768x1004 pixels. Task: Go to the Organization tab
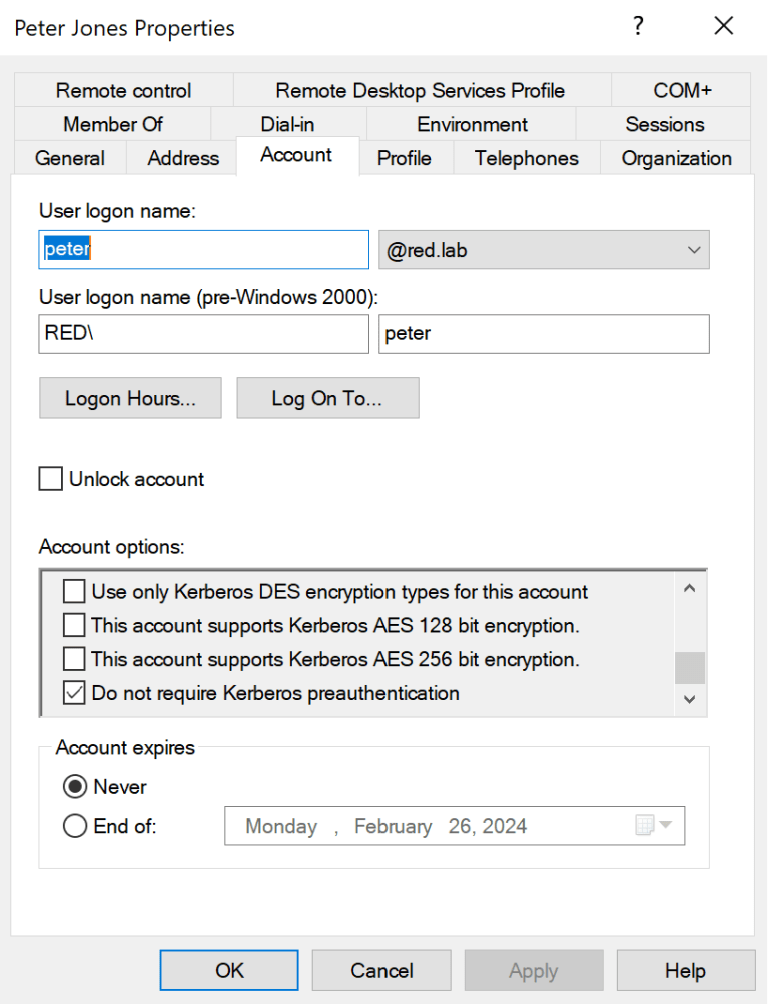coord(676,158)
